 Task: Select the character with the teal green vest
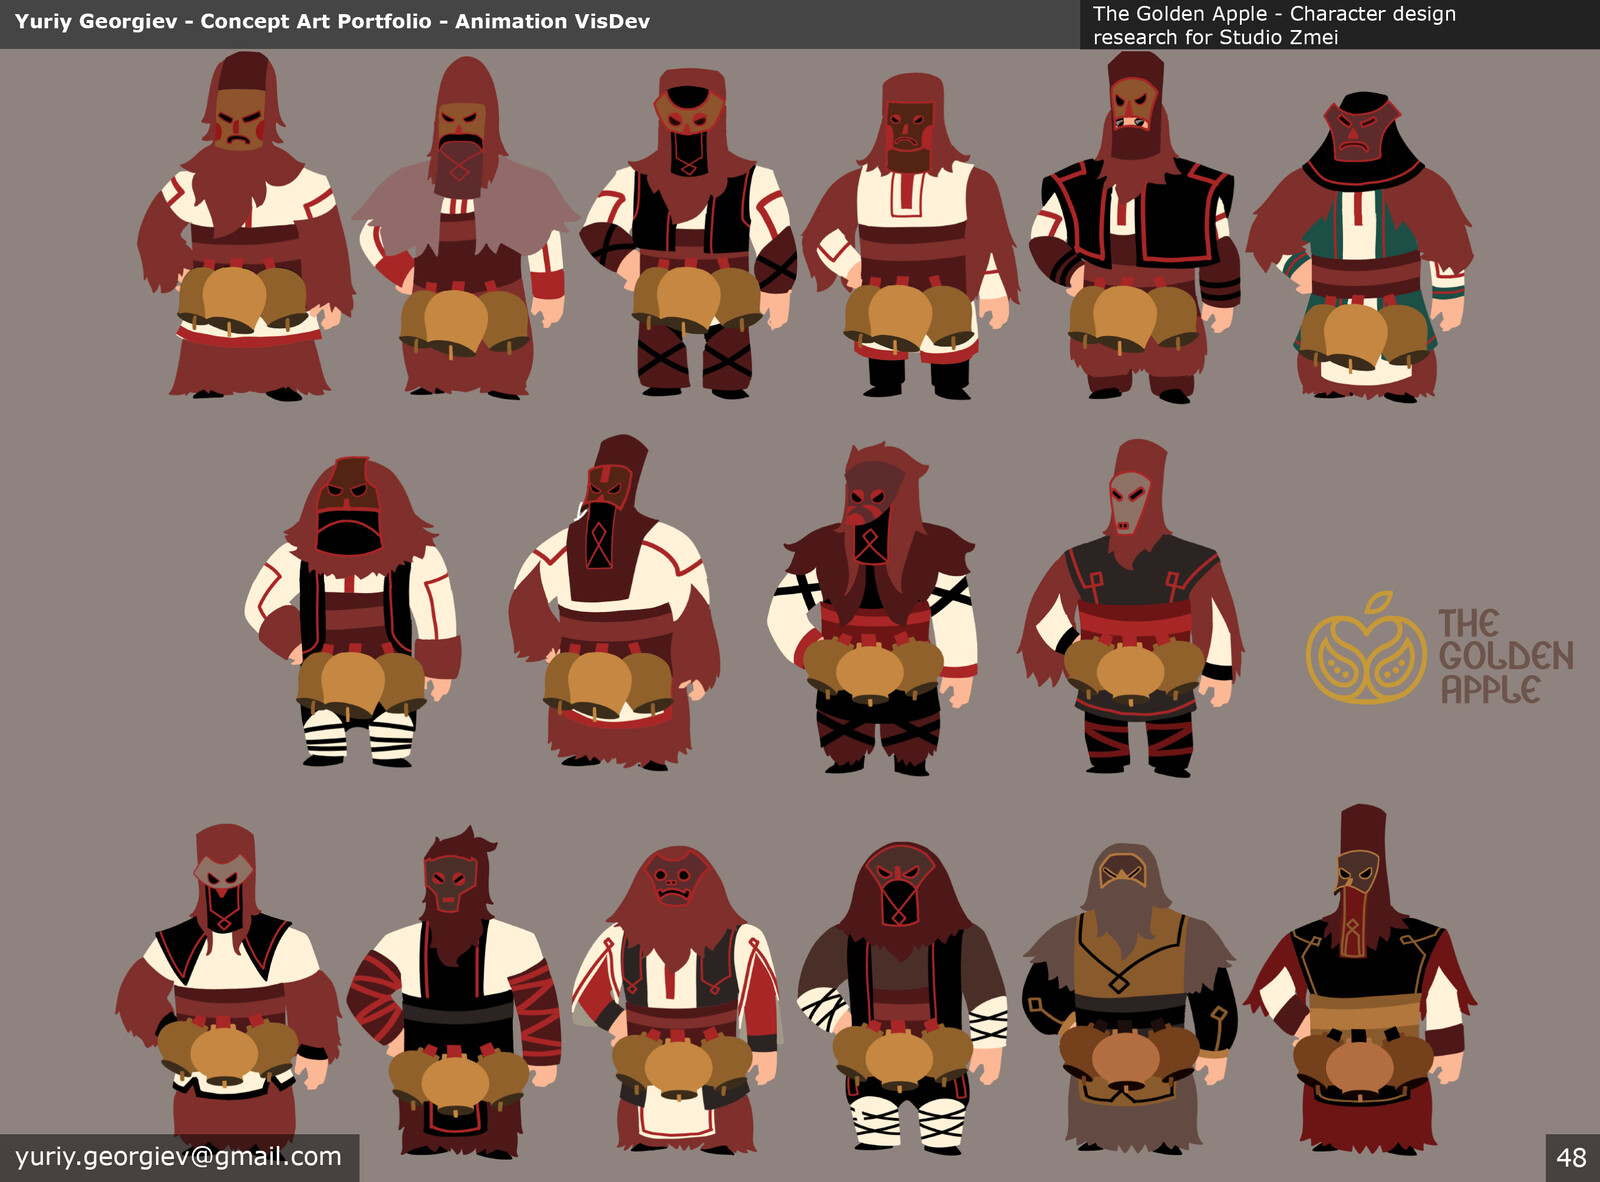tap(1360, 247)
